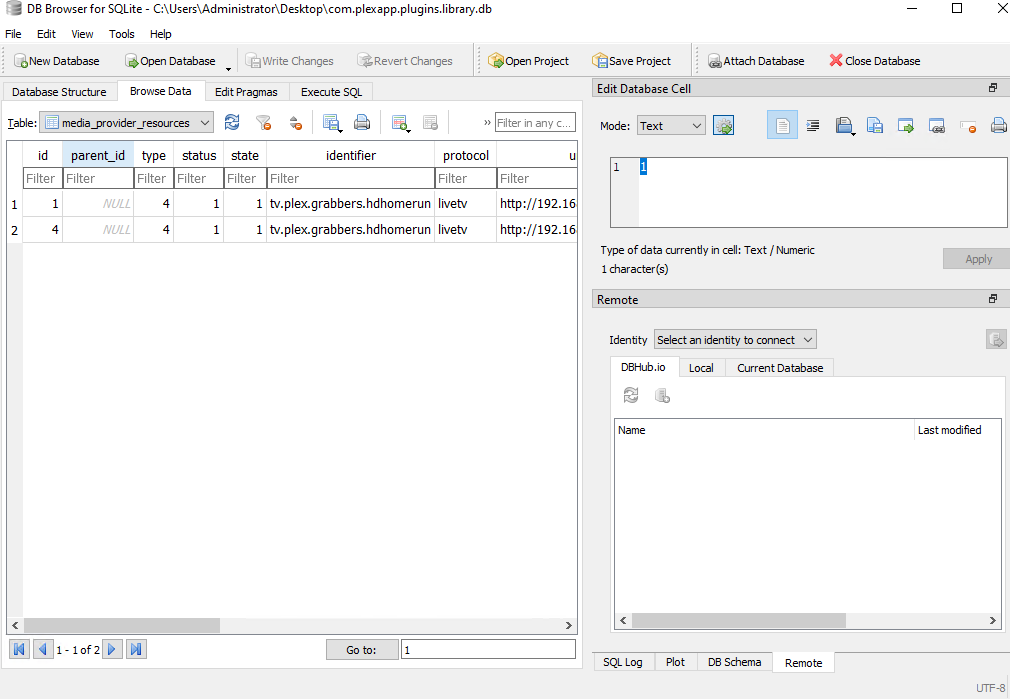This screenshot has width=1010, height=699.
Task: Open the Edit menu
Action: click(46, 34)
